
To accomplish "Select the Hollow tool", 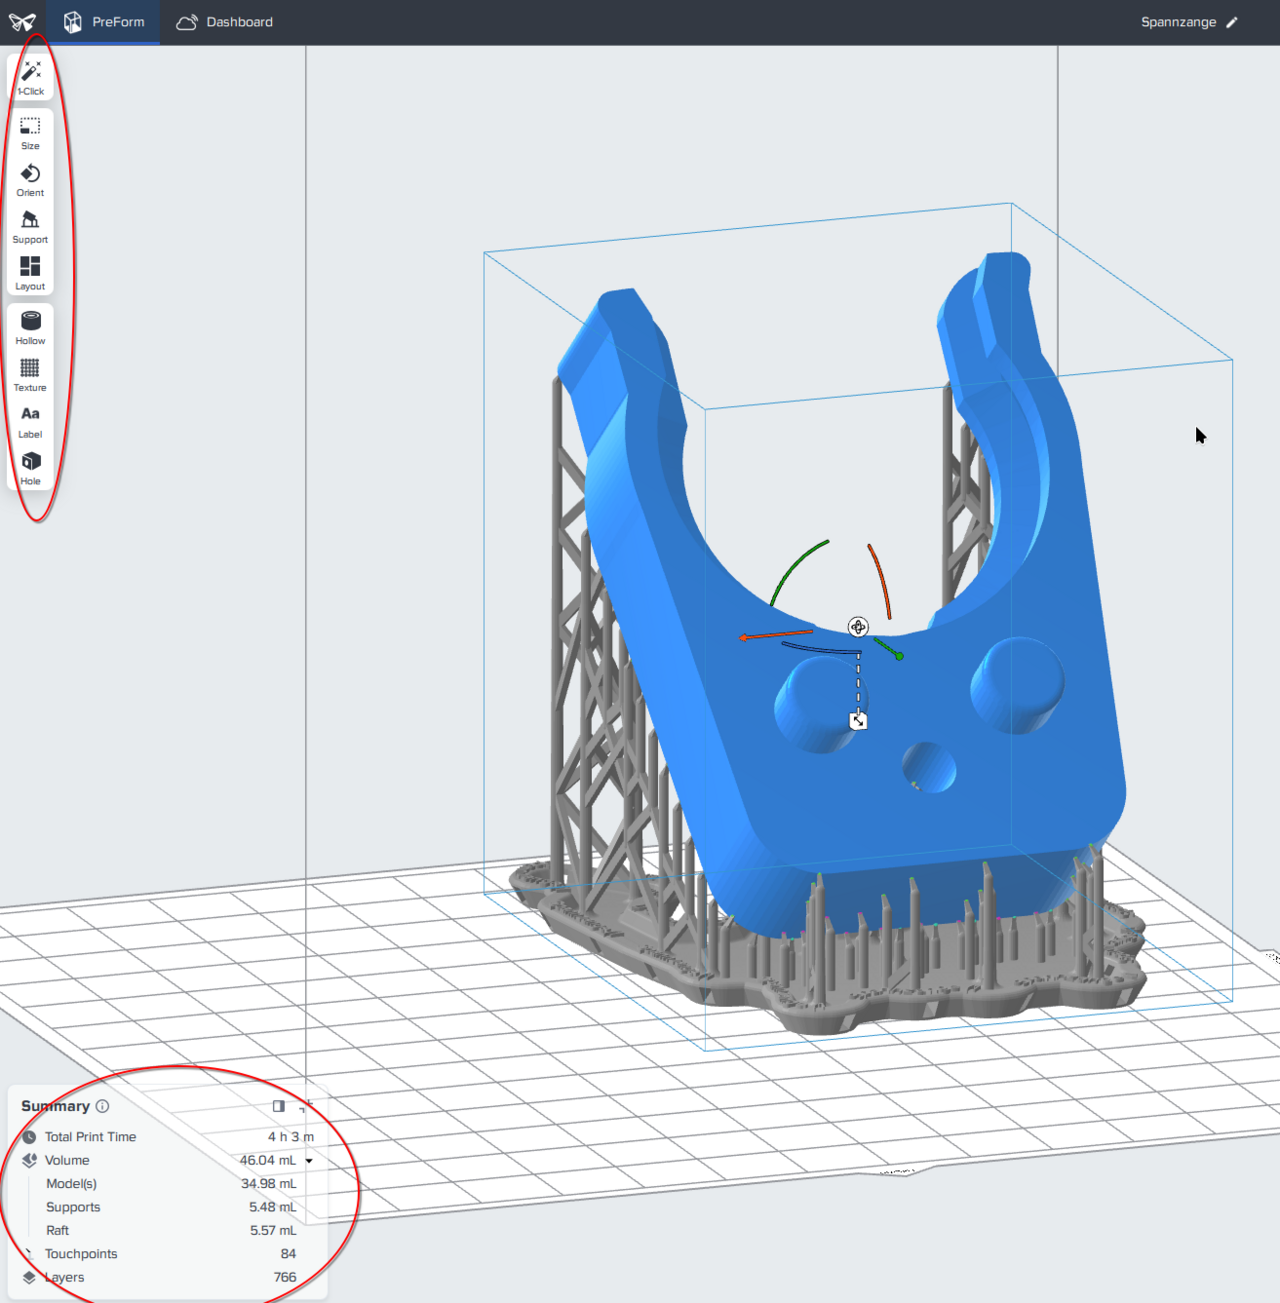I will click(30, 327).
